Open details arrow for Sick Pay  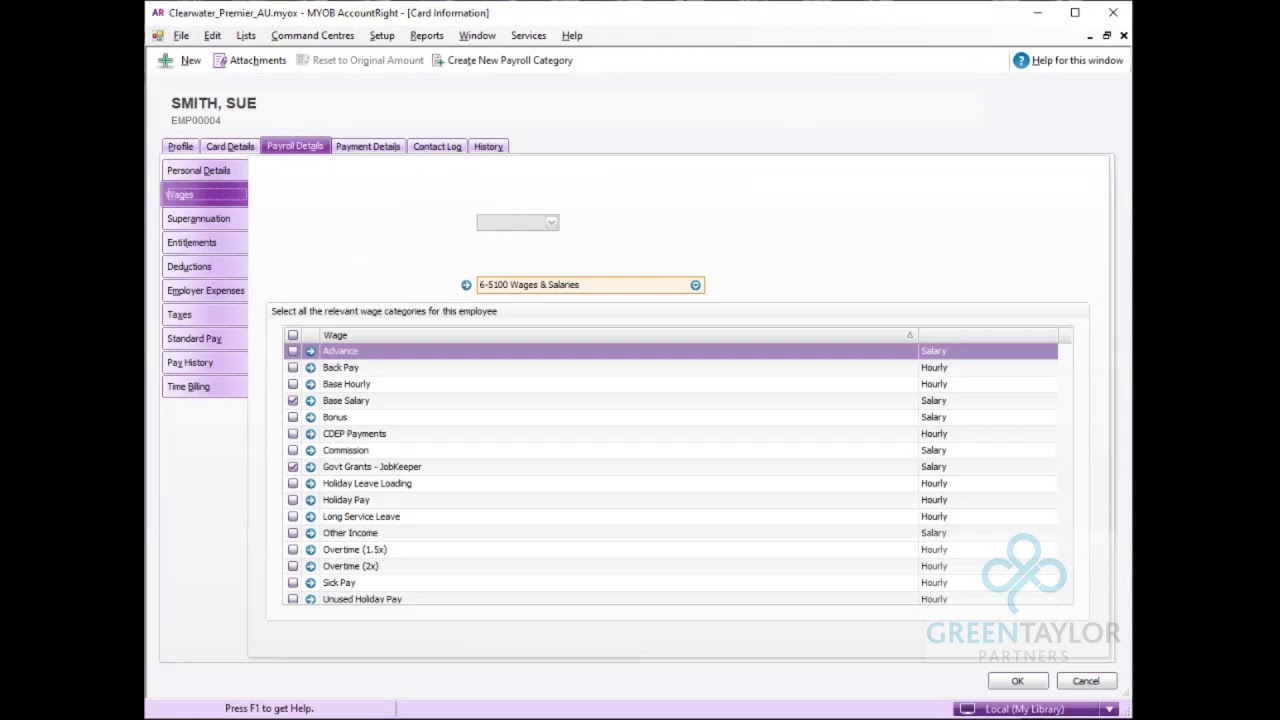(310, 583)
